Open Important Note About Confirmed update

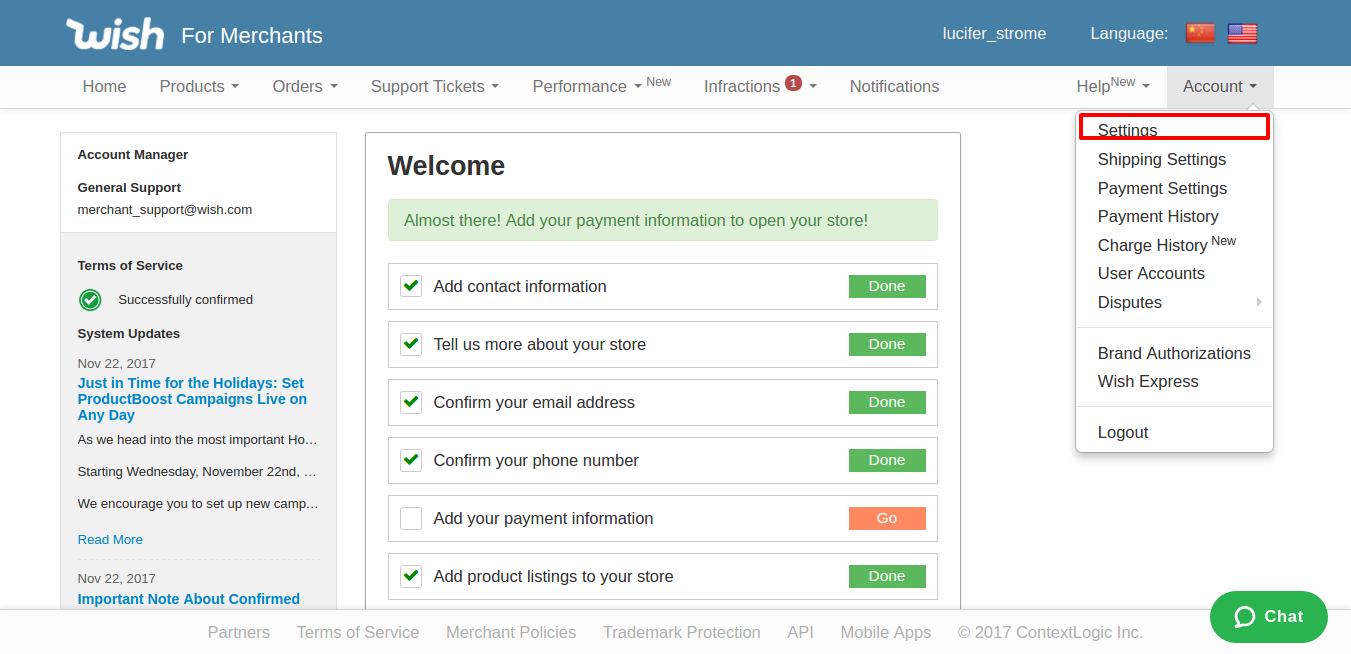[189, 599]
